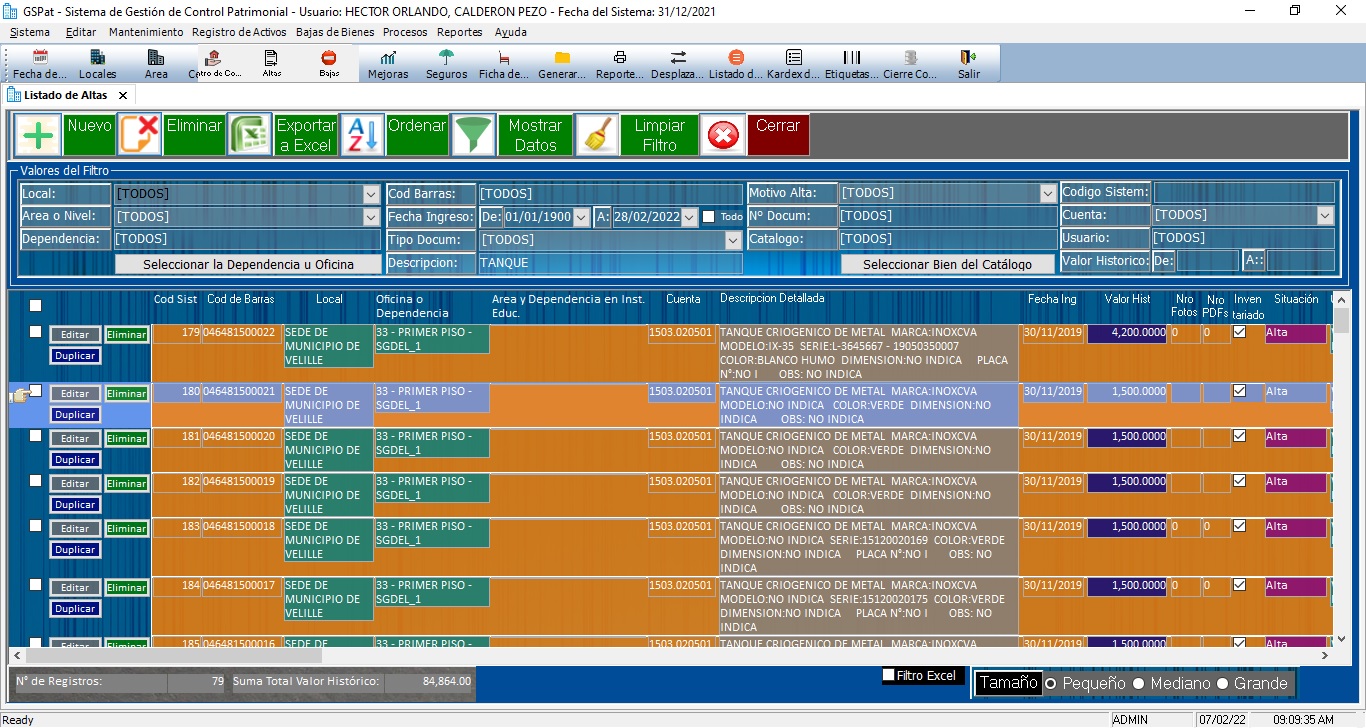Click the Excel spreadsheet export icon
The height and width of the screenshot is (728, 1366).
point(250,134)
